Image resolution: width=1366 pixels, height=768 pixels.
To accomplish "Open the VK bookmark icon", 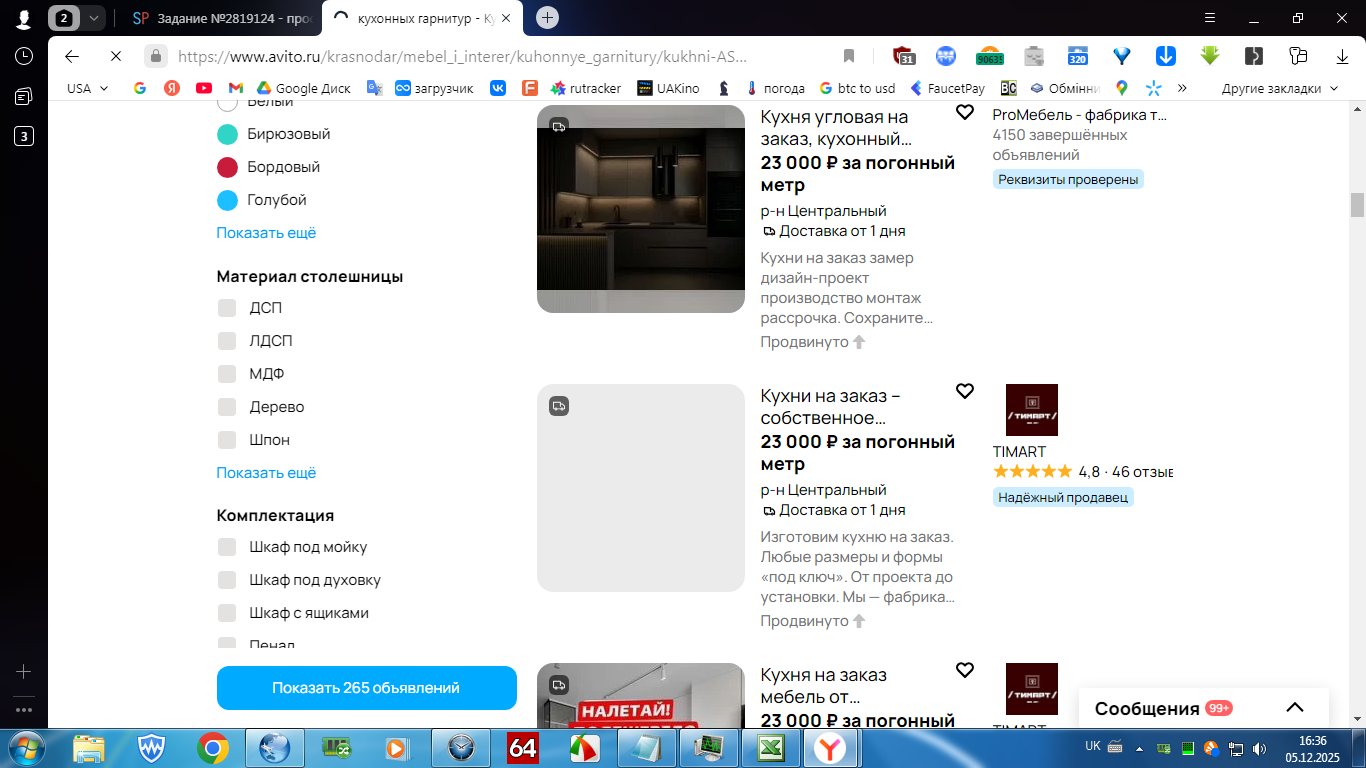I will (498, 88).
